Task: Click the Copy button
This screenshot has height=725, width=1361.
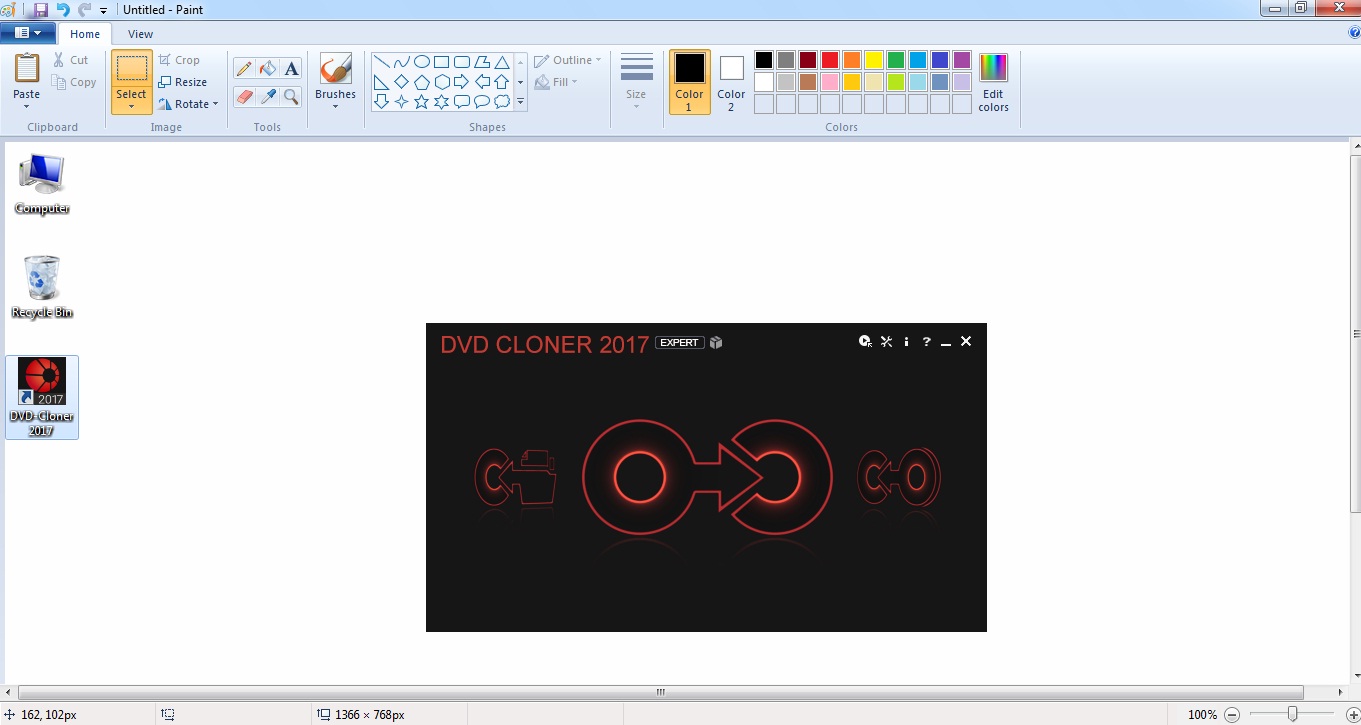Action: click(75, 82)
